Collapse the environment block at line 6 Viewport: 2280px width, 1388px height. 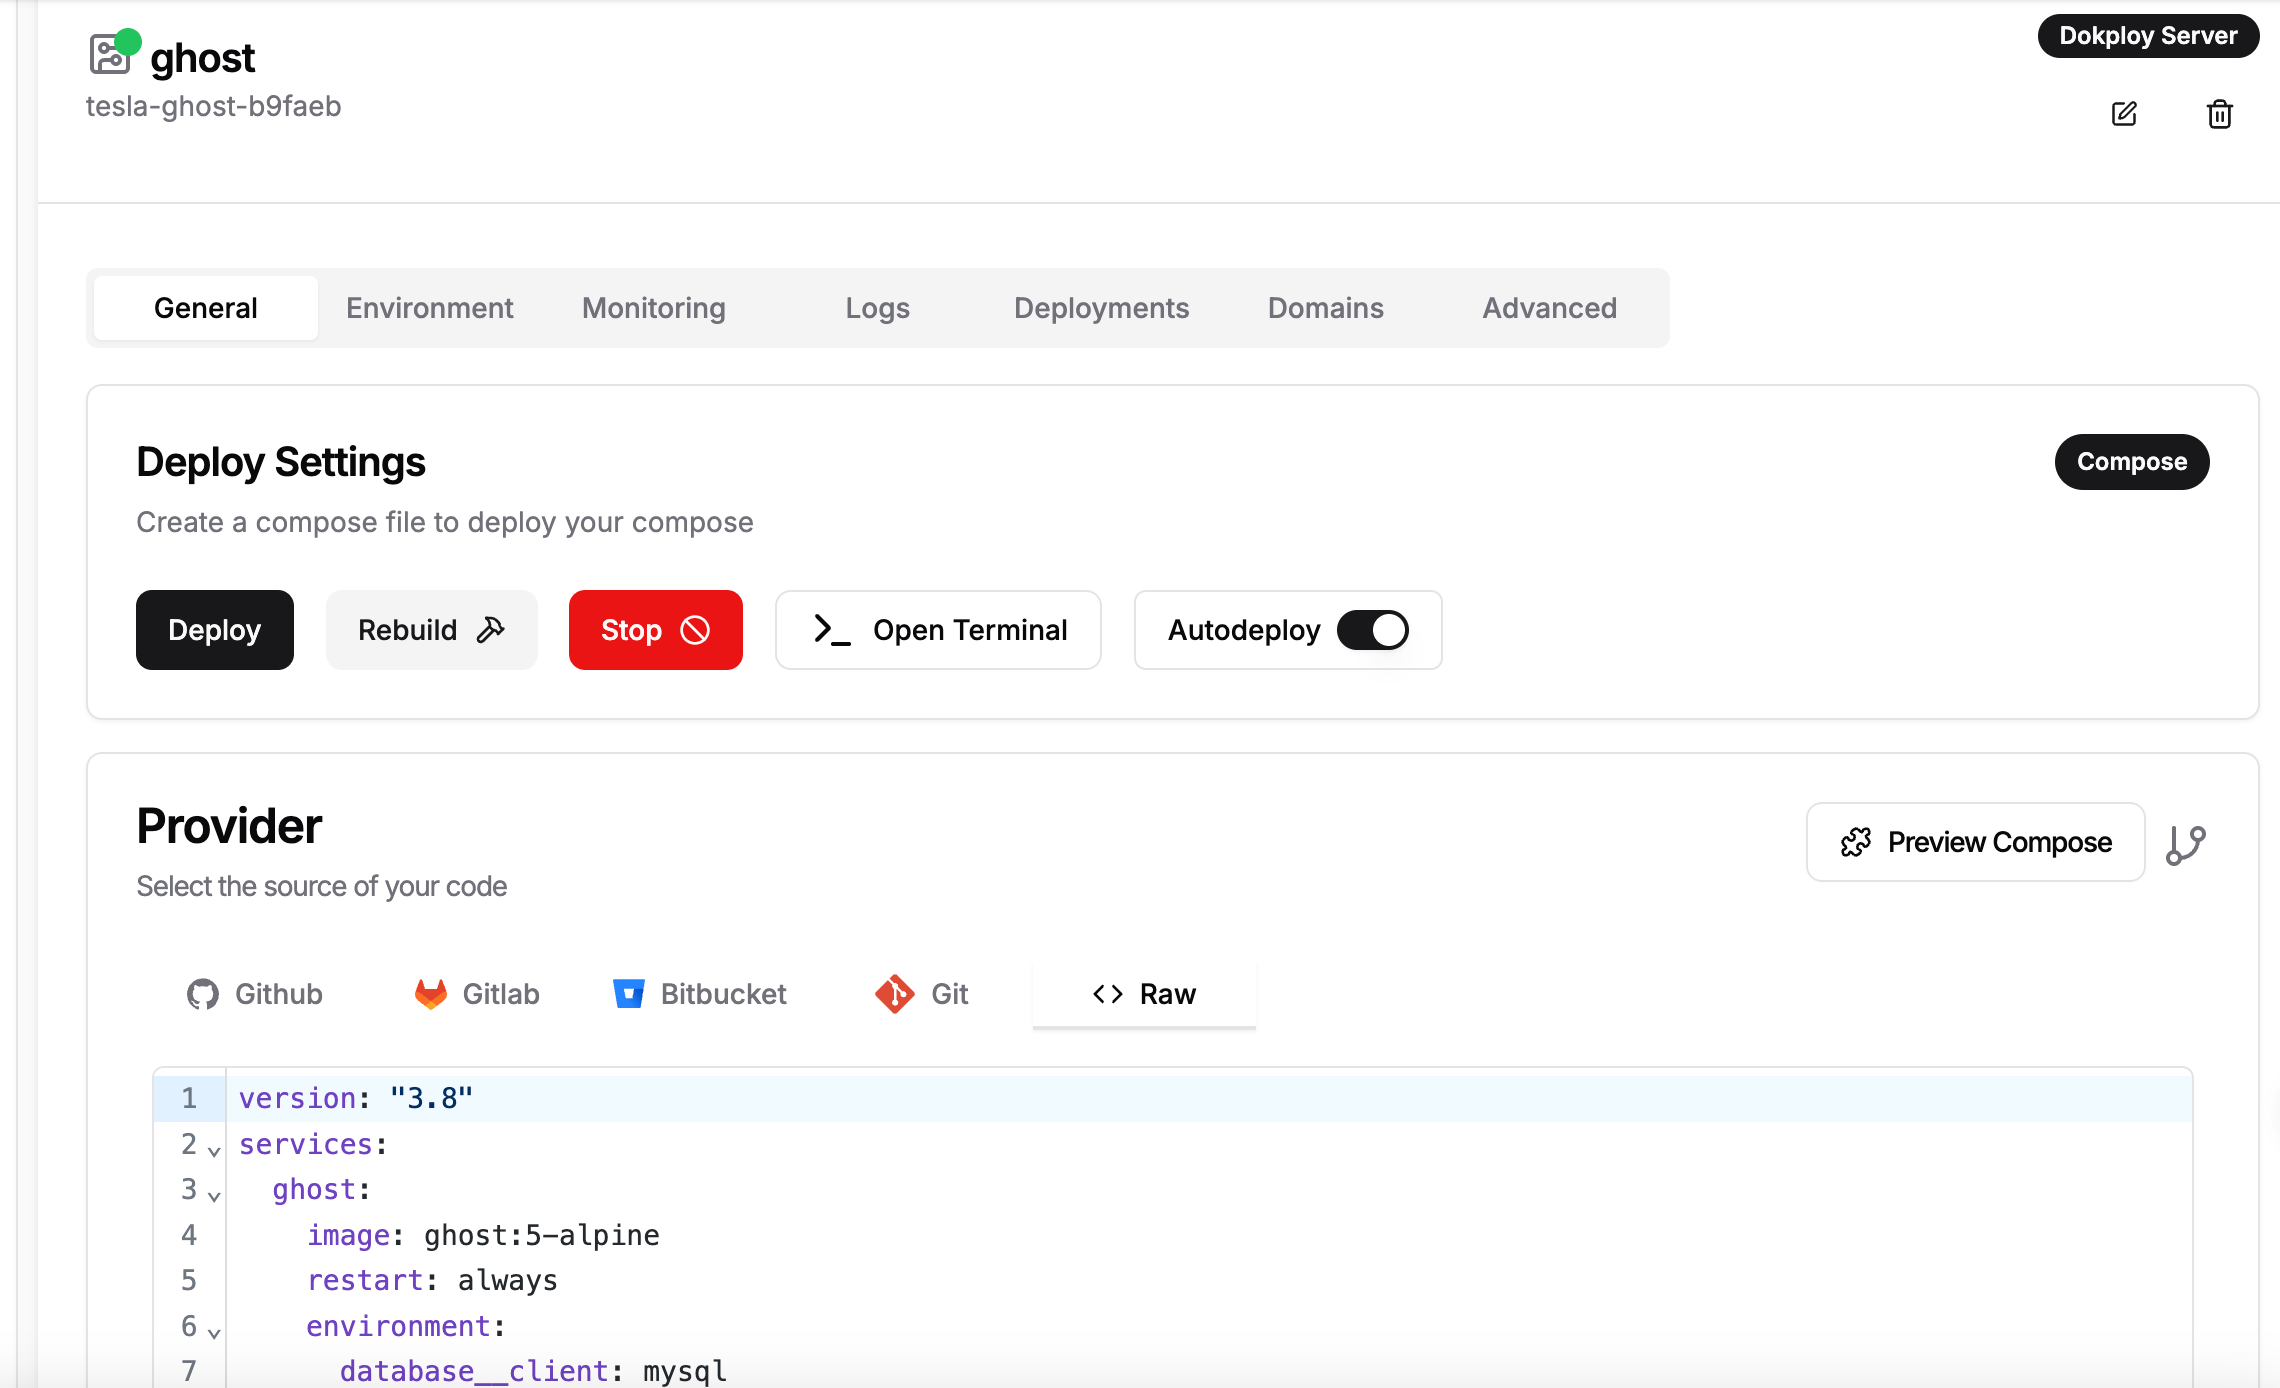coord(214,1333)
